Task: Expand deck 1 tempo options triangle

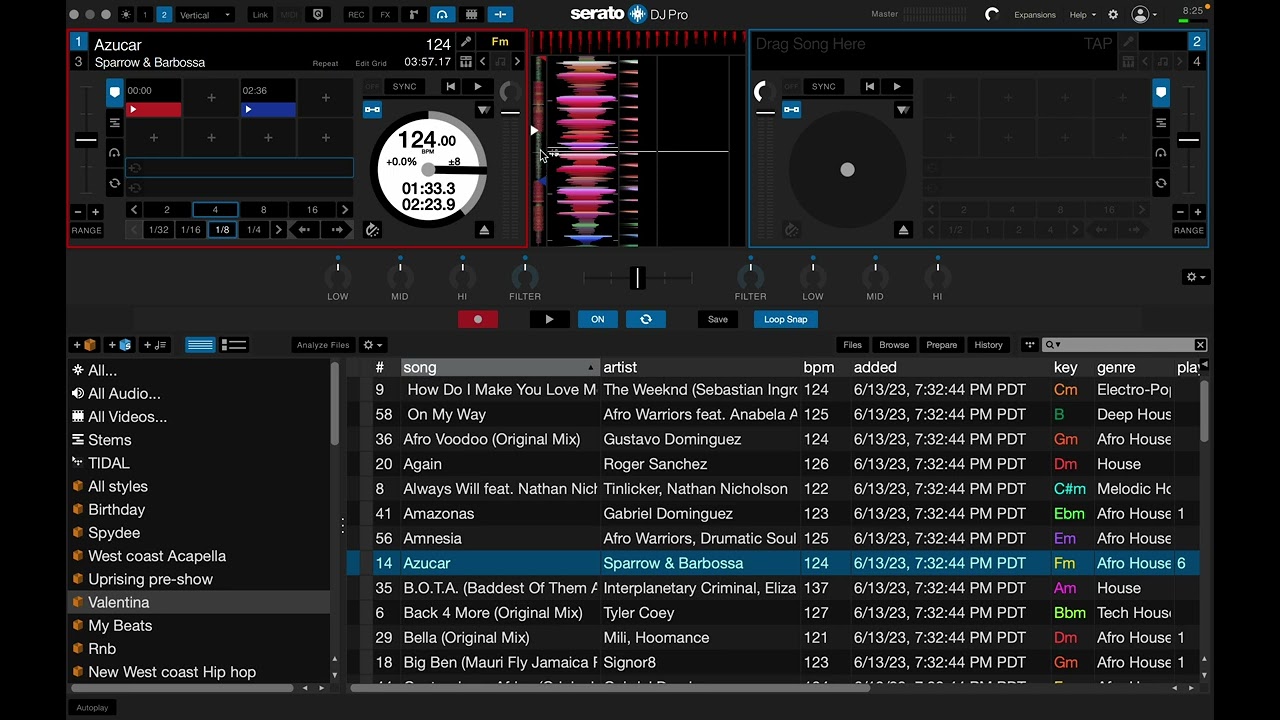Action: pyautogui.click(x=484, y=110)
